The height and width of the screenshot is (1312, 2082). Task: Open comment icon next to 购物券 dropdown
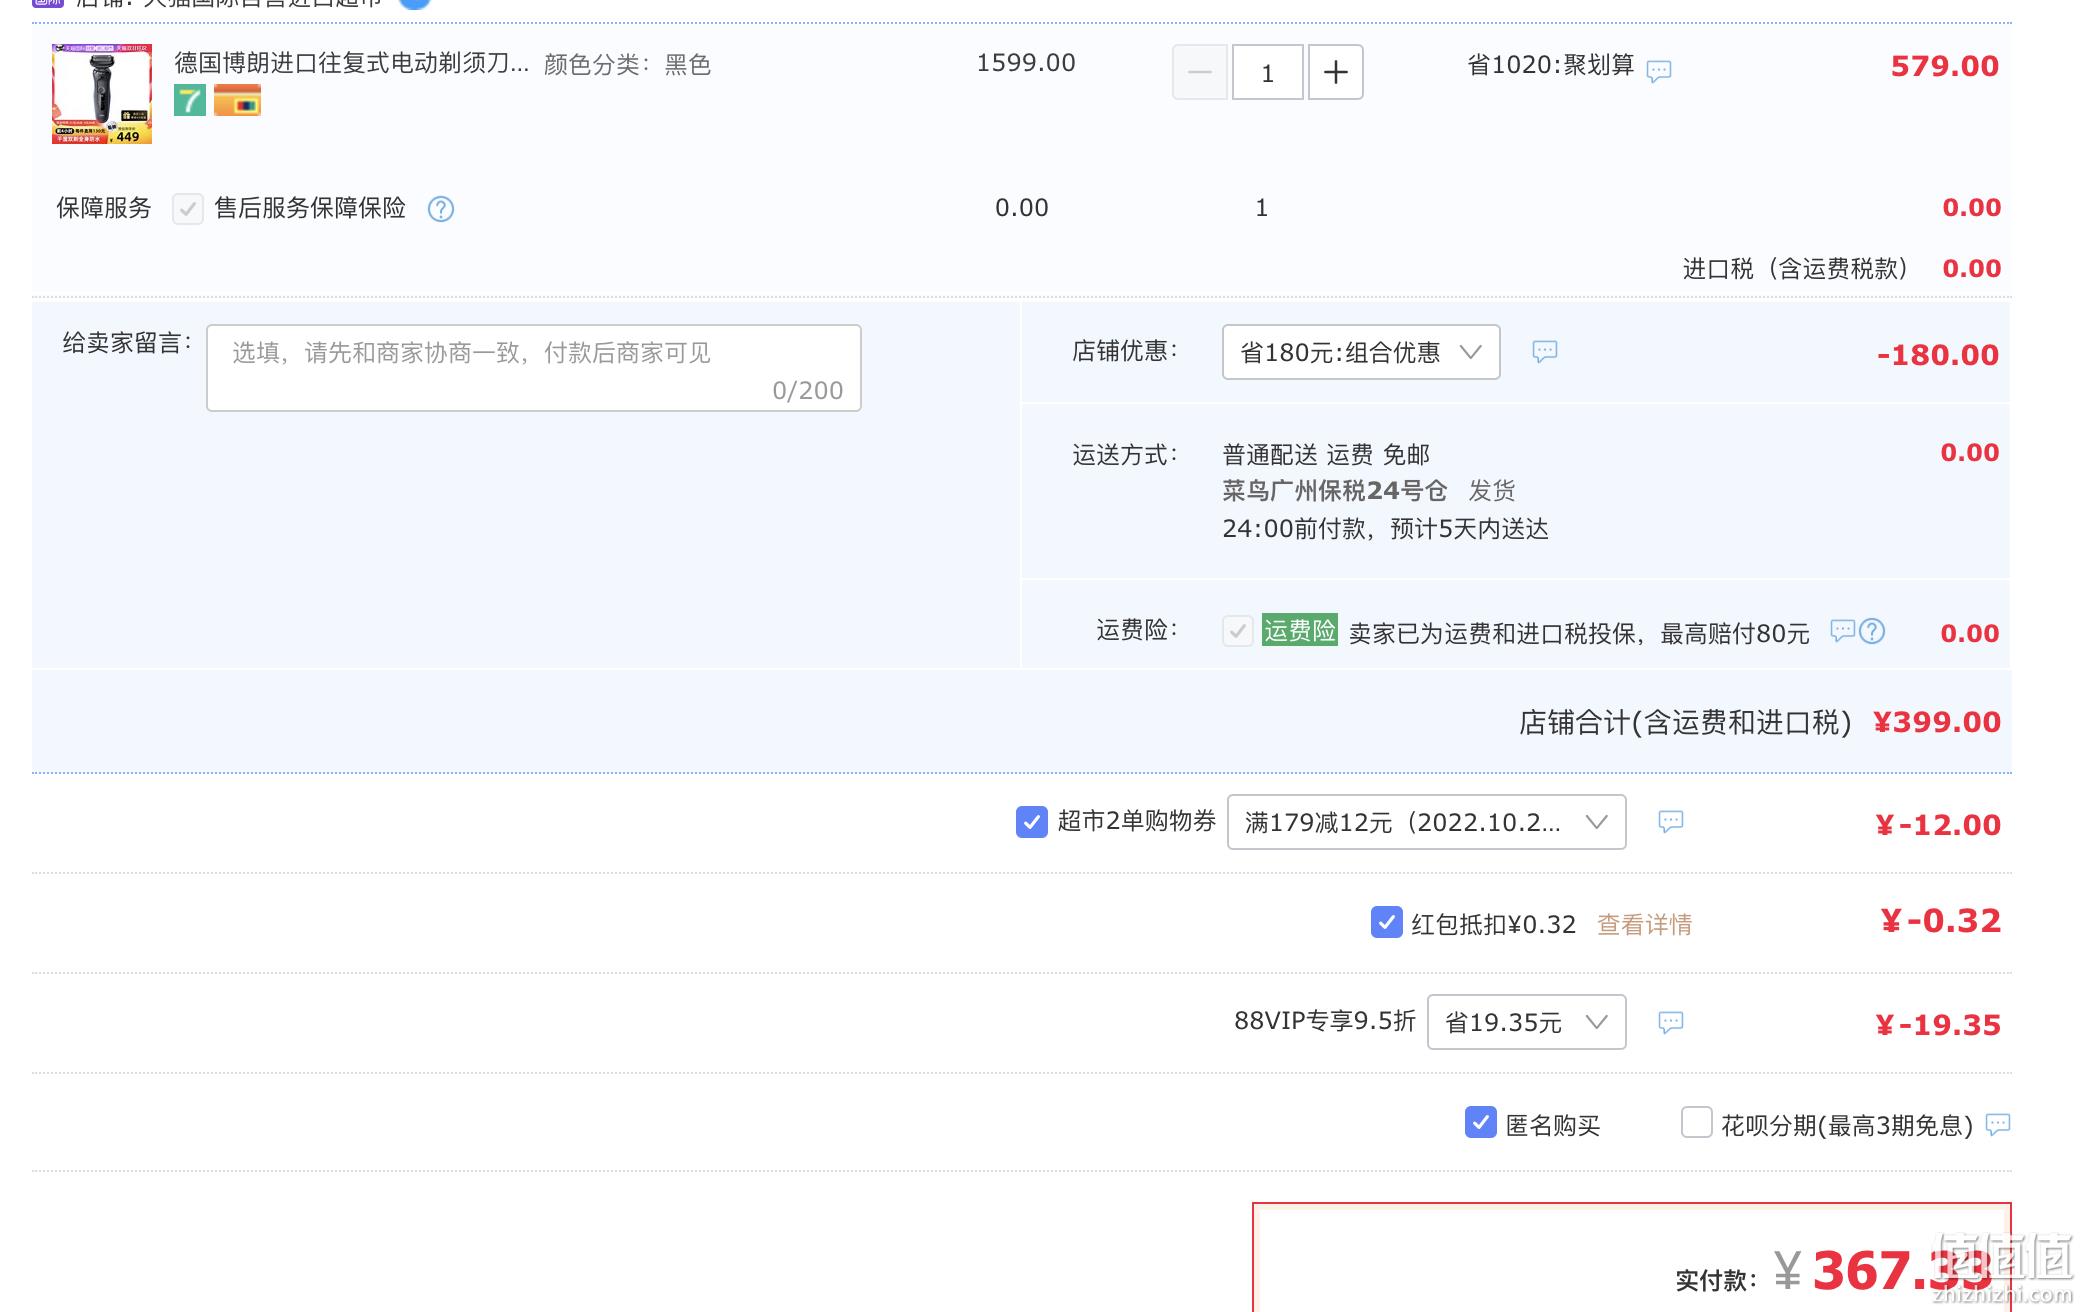(1671, 821)
